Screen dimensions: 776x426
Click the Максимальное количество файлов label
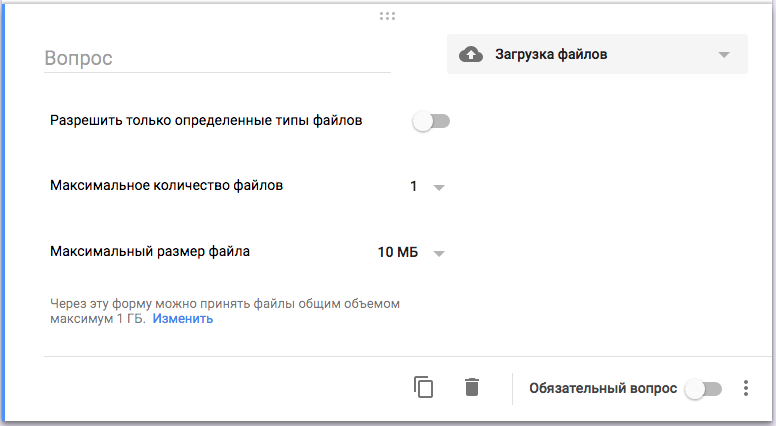tap(166, 186)
